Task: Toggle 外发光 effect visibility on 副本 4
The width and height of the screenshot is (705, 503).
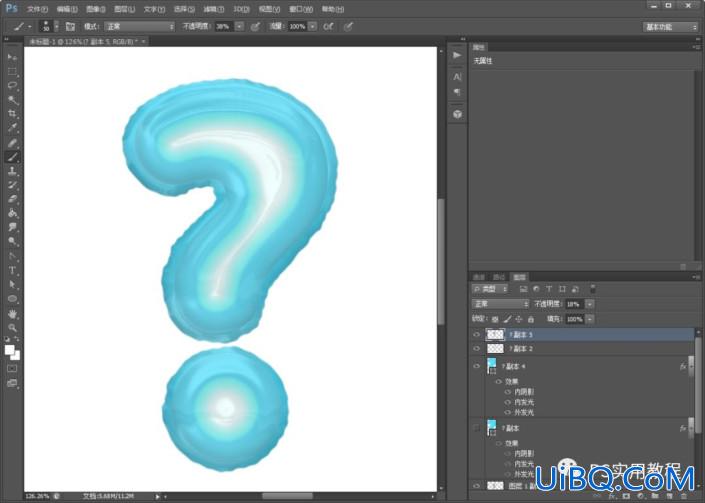Action: pyautogui.click(x=508, y=412)
